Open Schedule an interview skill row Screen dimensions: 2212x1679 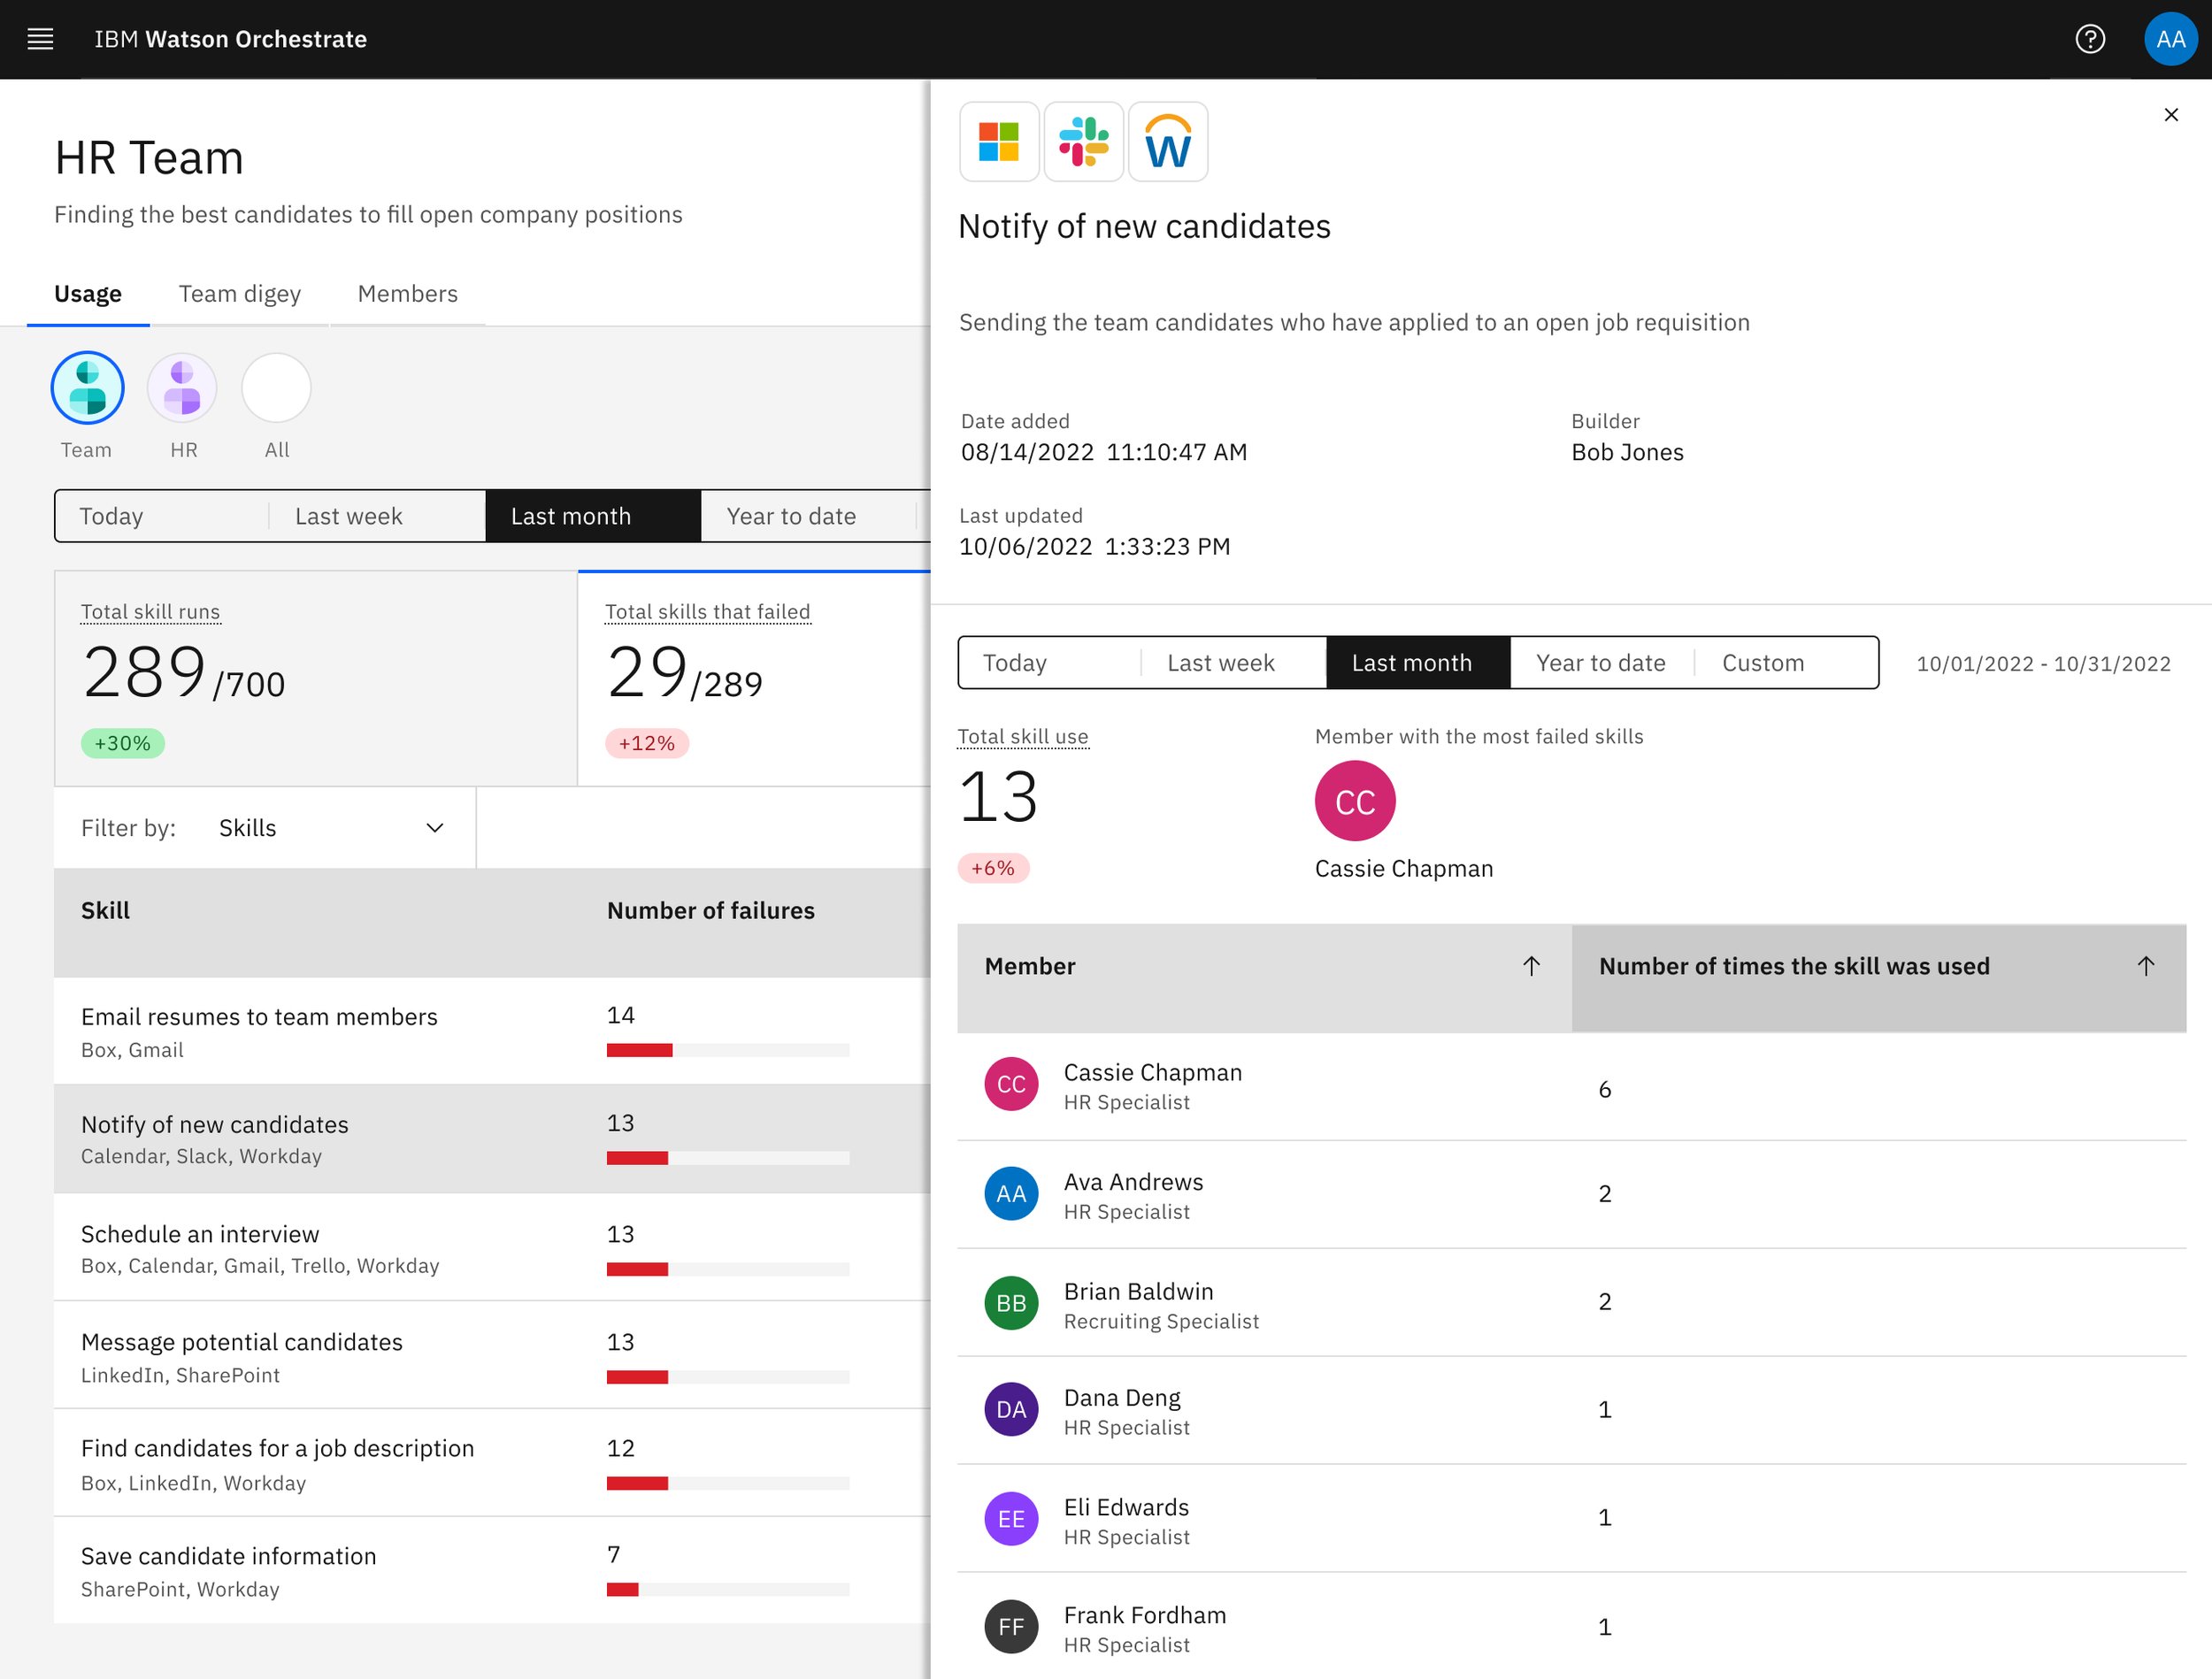coord(492,1248)
